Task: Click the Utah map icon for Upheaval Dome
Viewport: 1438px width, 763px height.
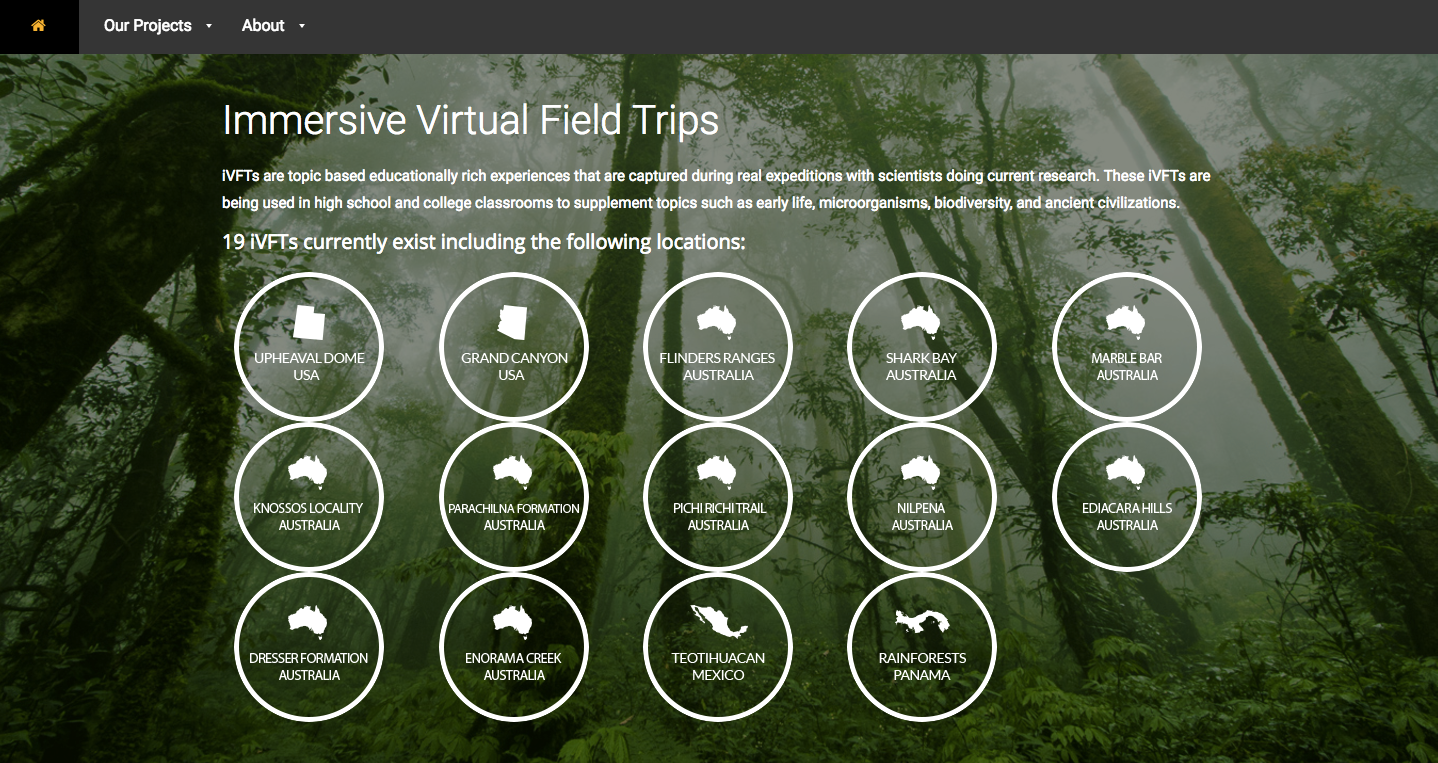Action: 309,323
